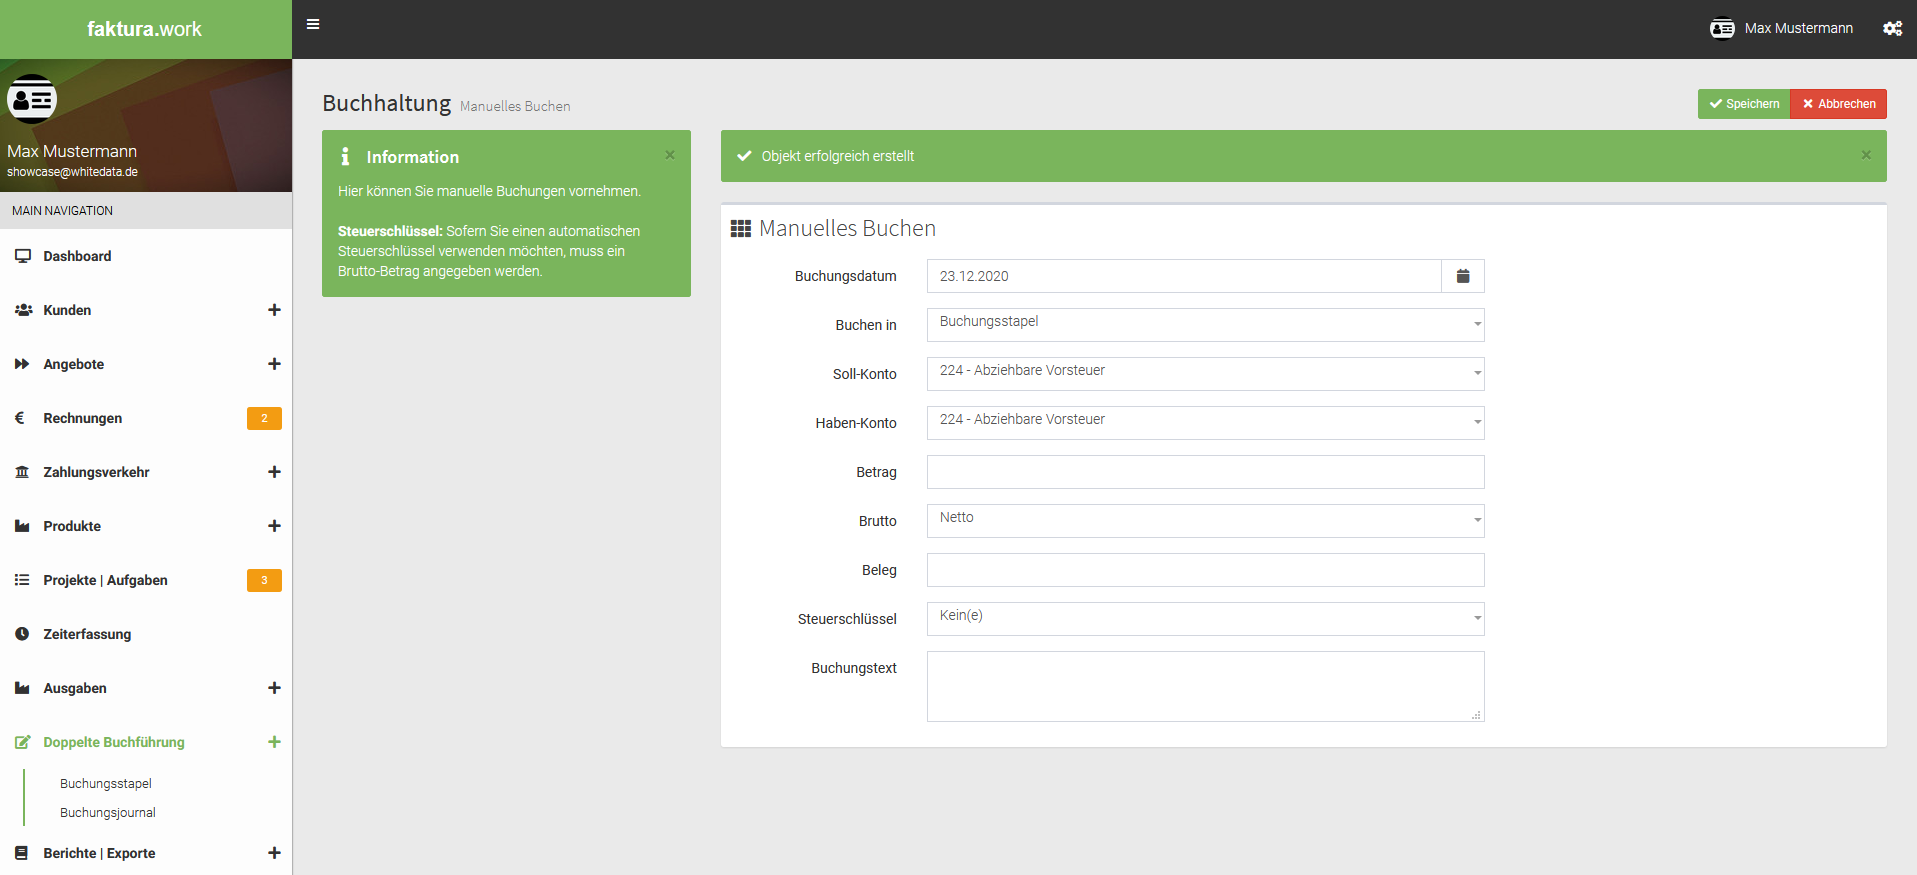The image size is (1917, 875).
Task: Open Zeiterfassung menu item
Action: coord(146,634)
